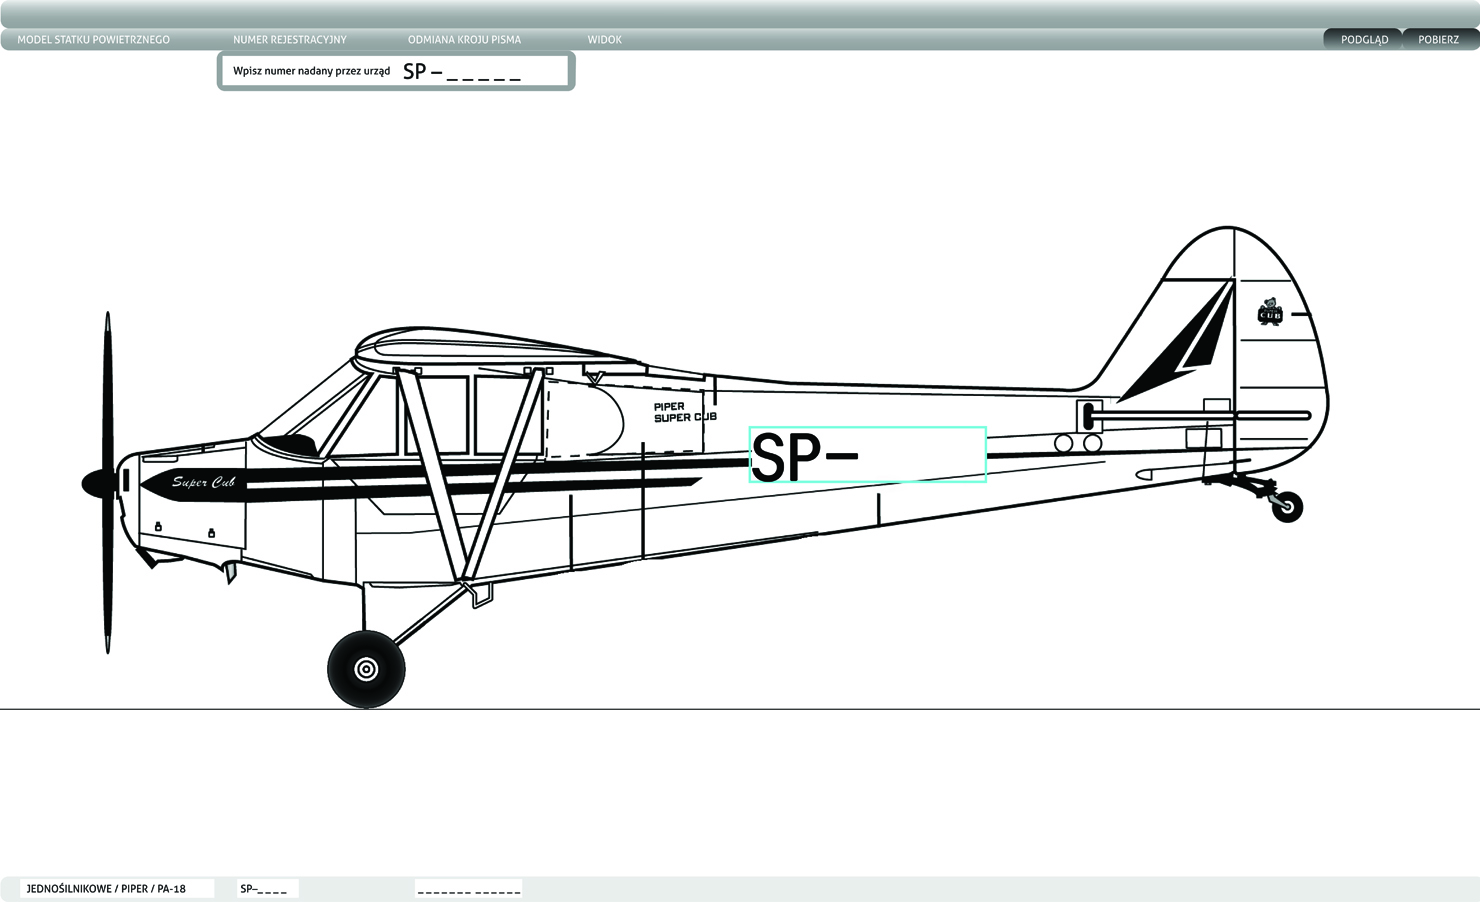Select the SP- registration marking on fuselage

click(868, 455)
